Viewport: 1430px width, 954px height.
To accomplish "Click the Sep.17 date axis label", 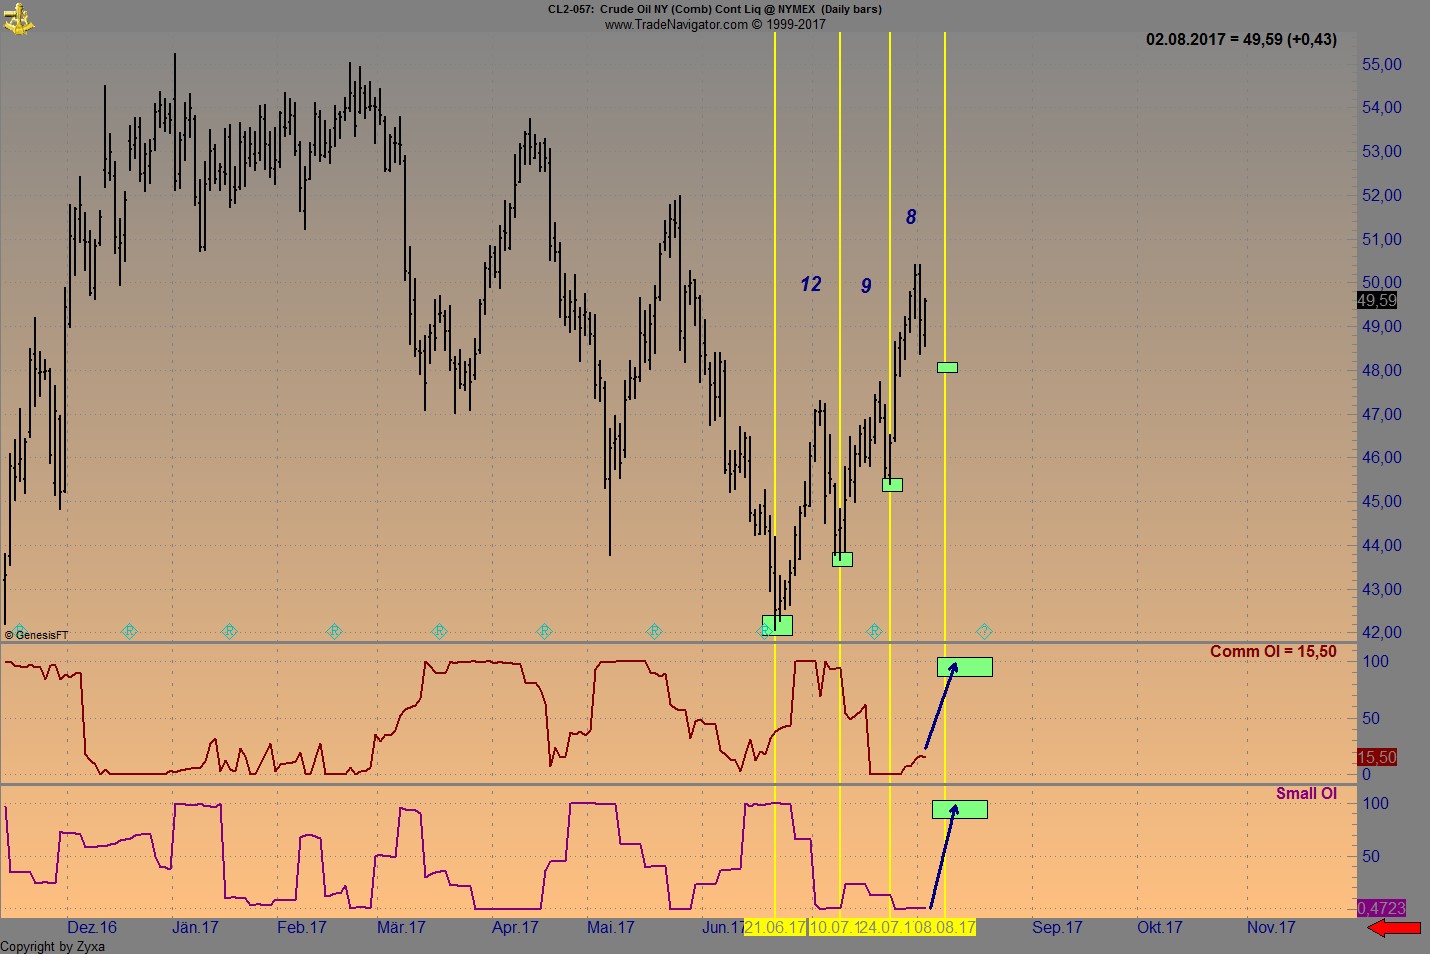I will (x=1057, y=928).
